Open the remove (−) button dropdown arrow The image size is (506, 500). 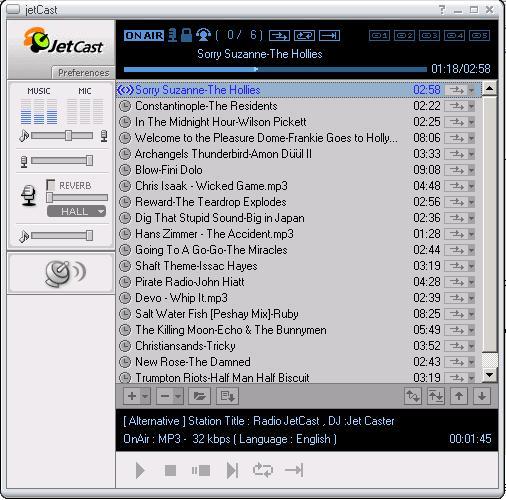tap(178, 396)
